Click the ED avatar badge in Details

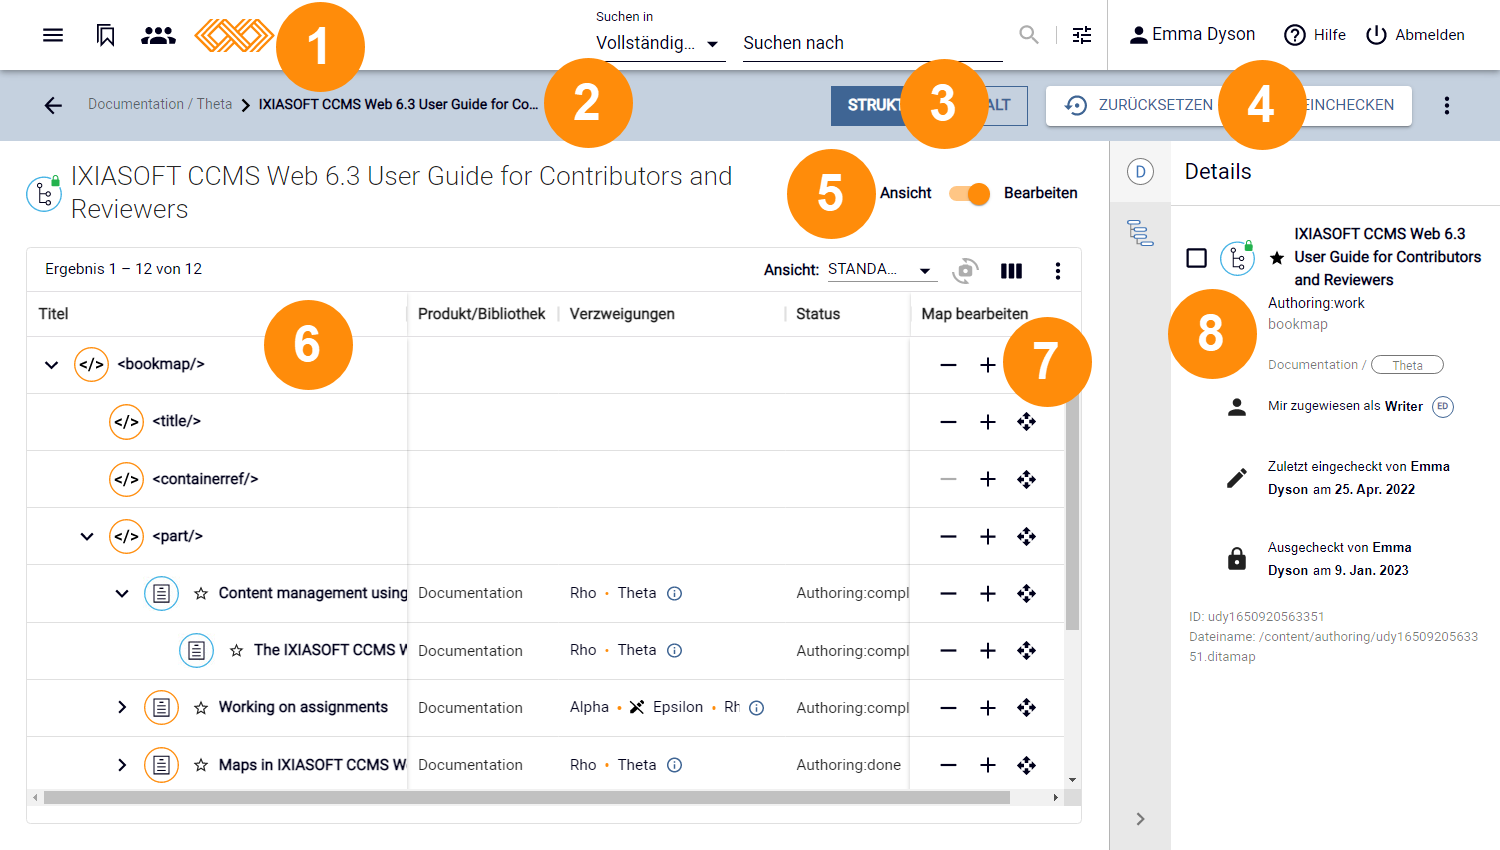tap(1442, 407)
